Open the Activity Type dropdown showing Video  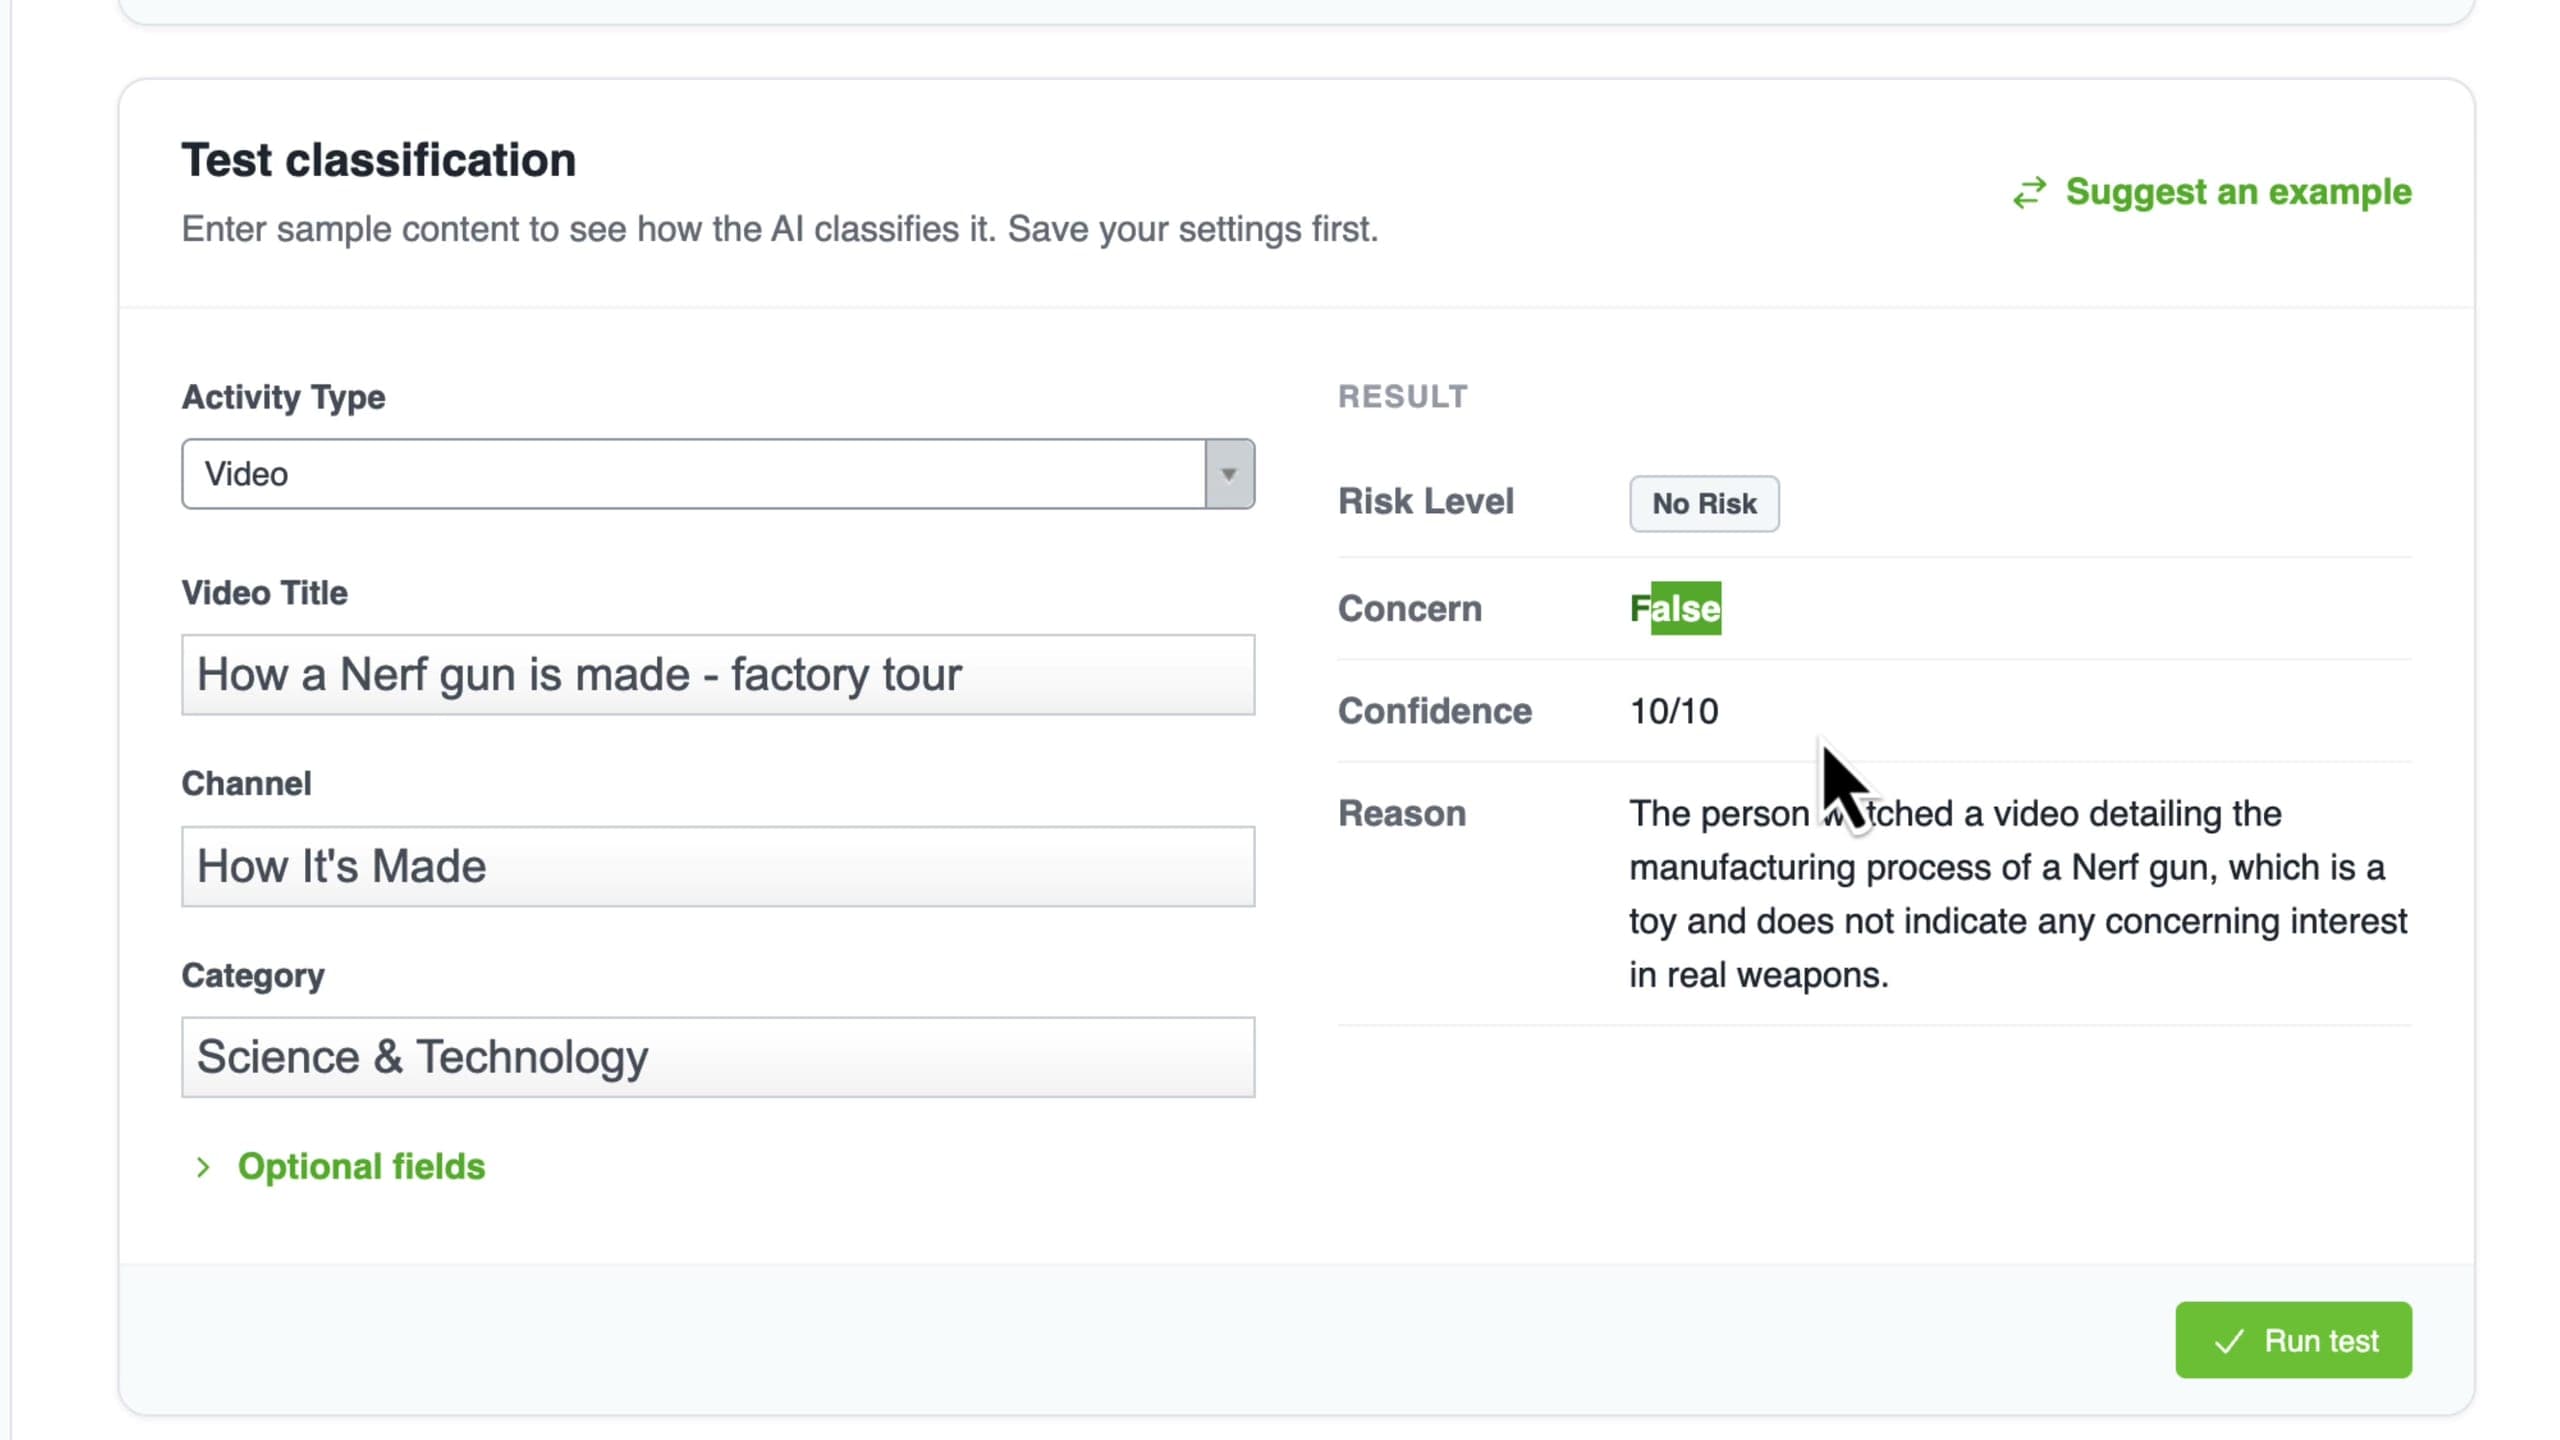point(718,474)
